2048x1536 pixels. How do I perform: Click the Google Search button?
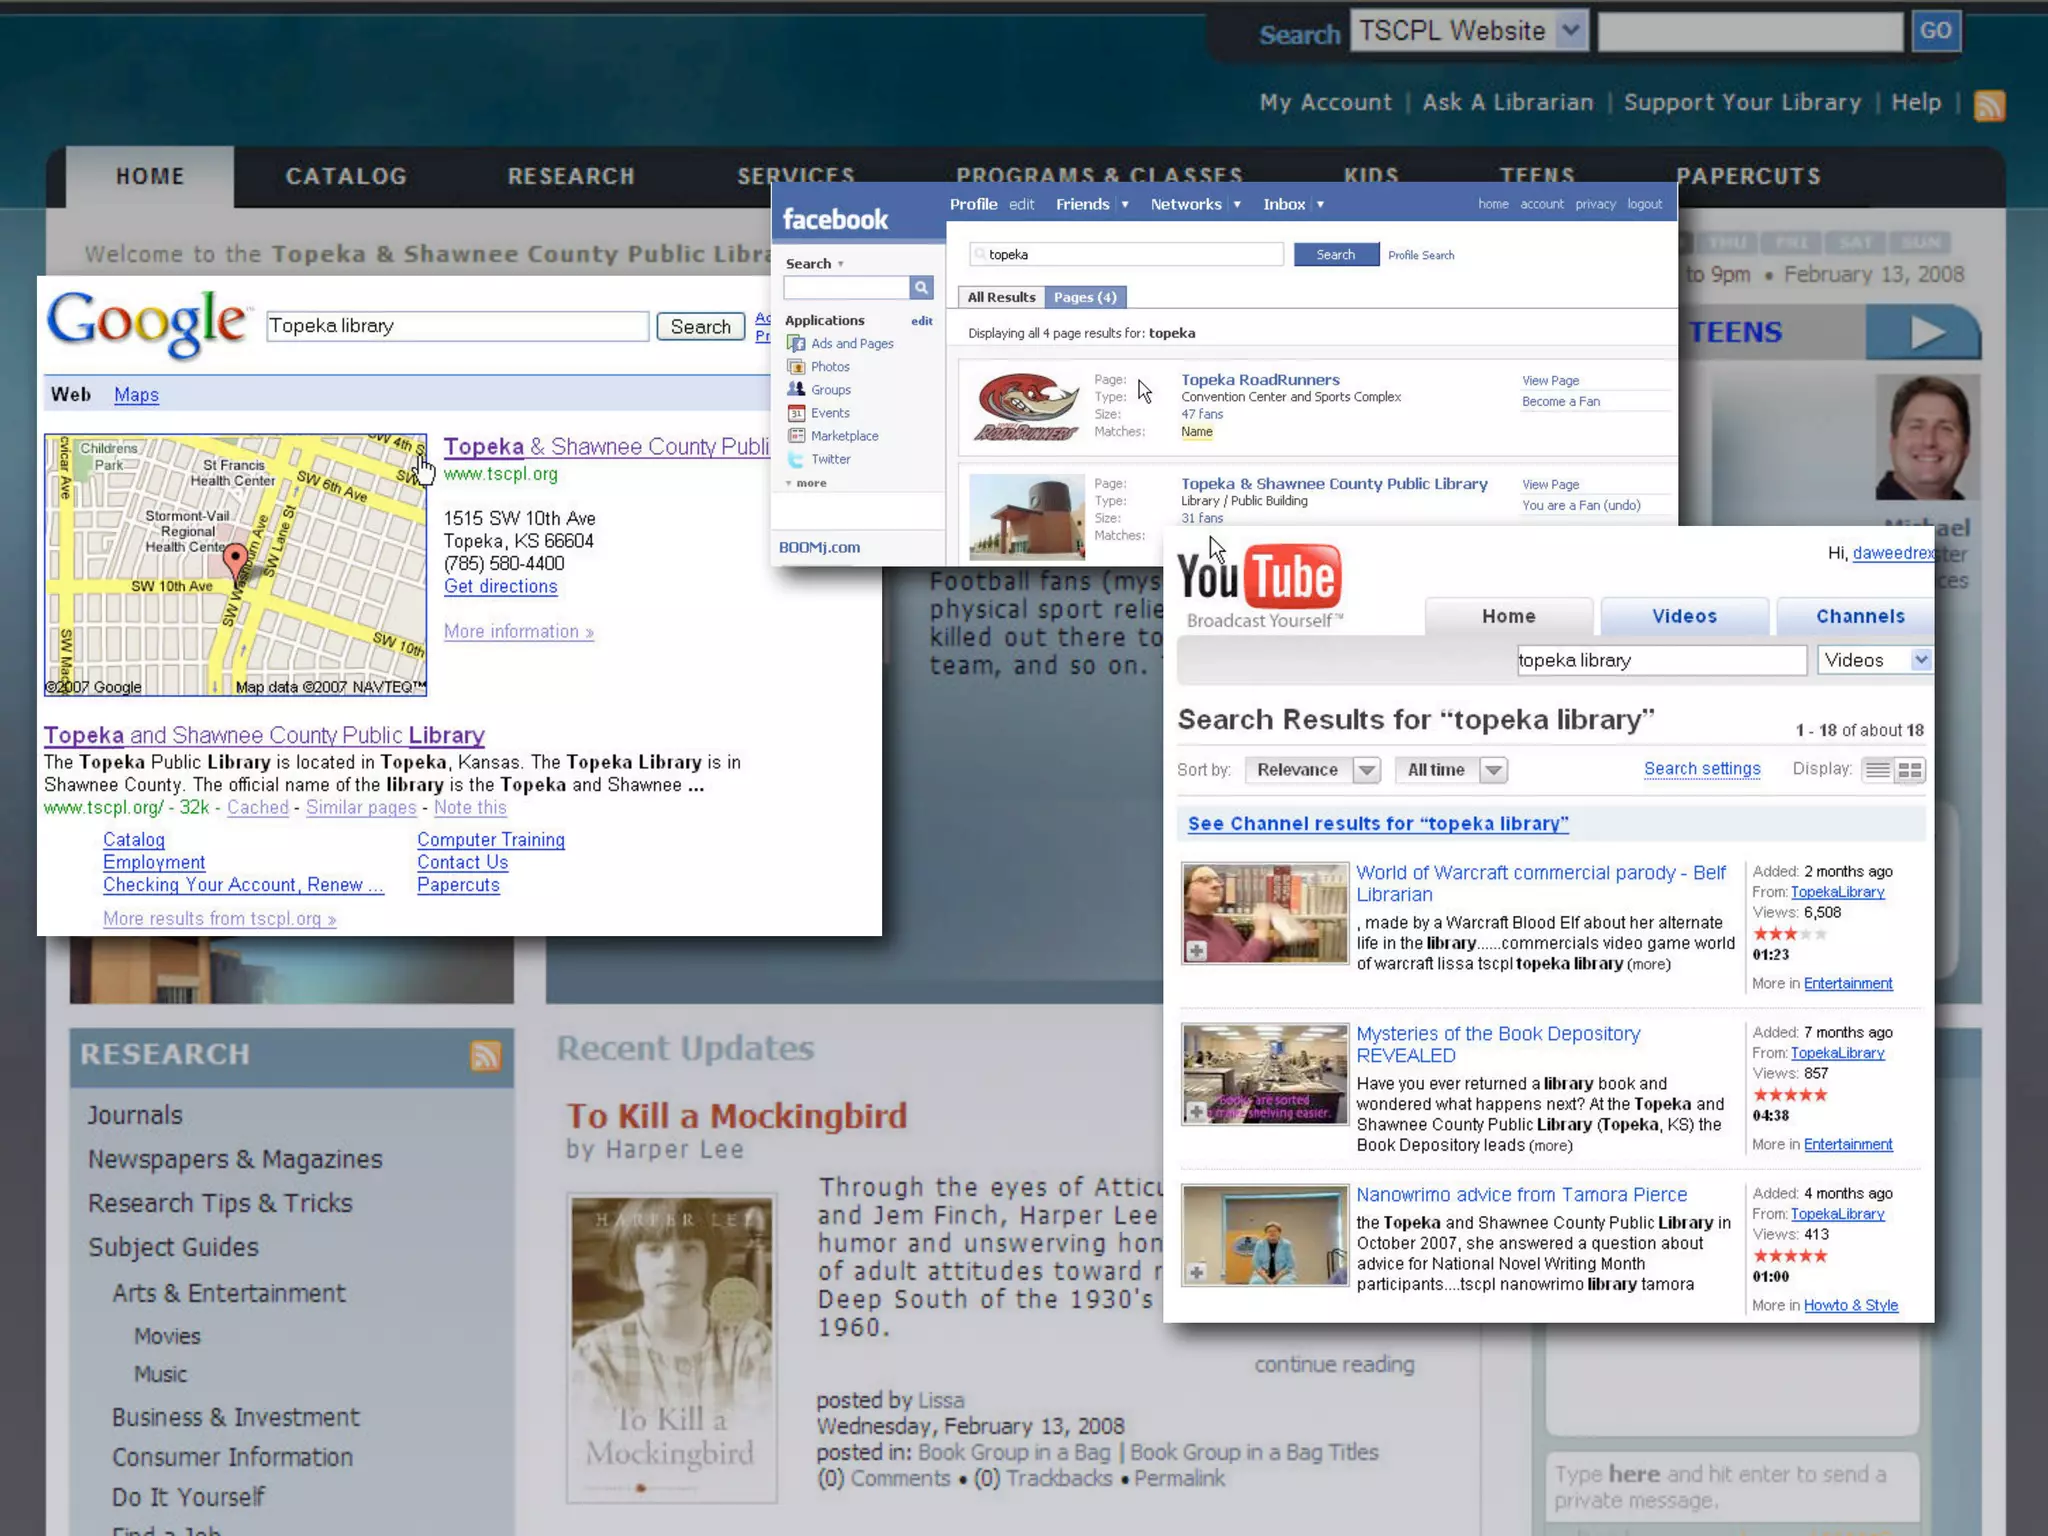coord(700,327)
